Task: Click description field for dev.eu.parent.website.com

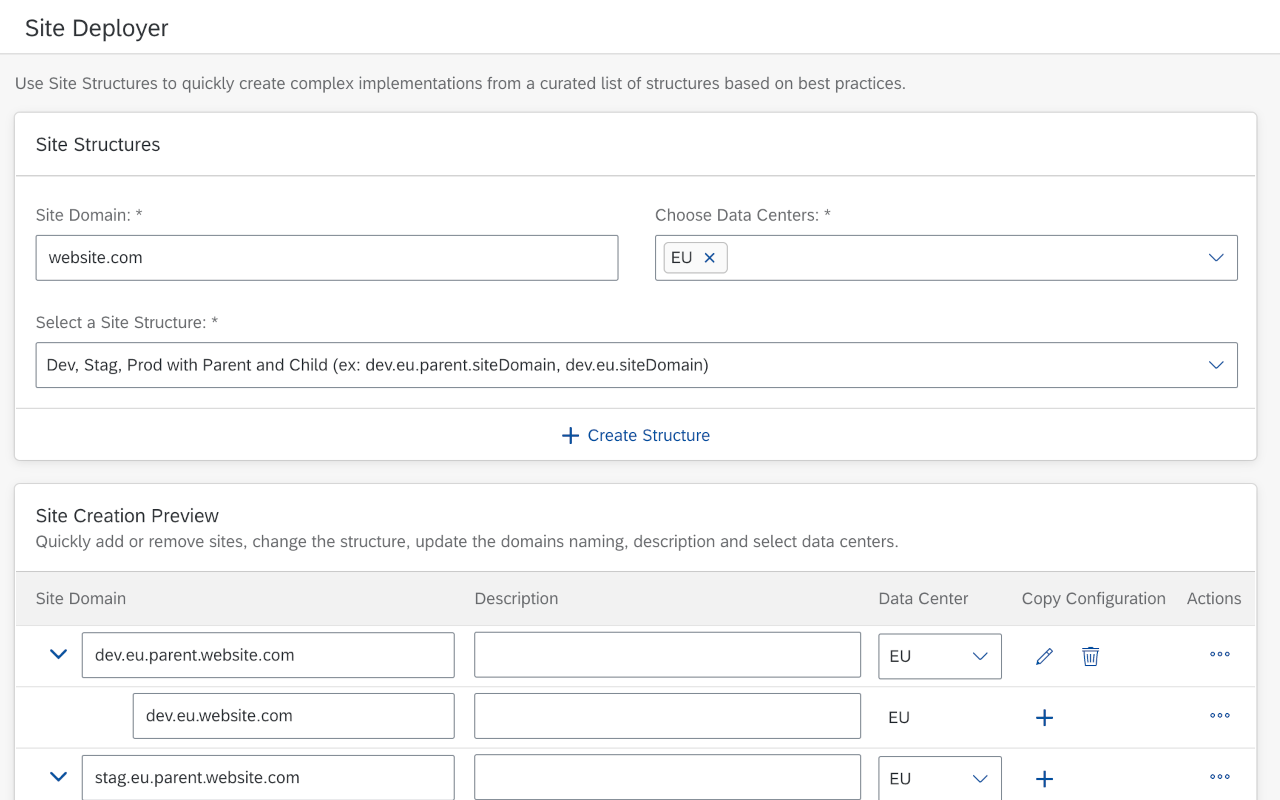Action: point(667,655)
